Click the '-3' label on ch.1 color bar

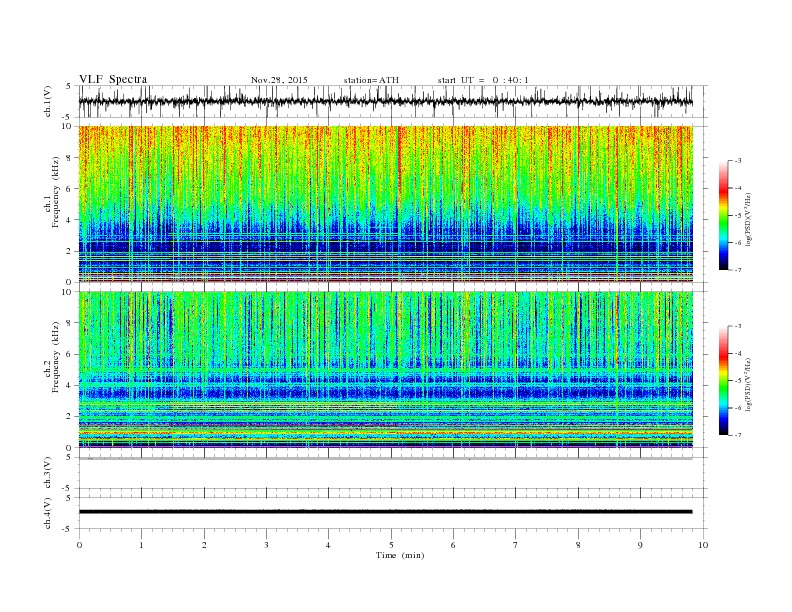pos(738,161)
